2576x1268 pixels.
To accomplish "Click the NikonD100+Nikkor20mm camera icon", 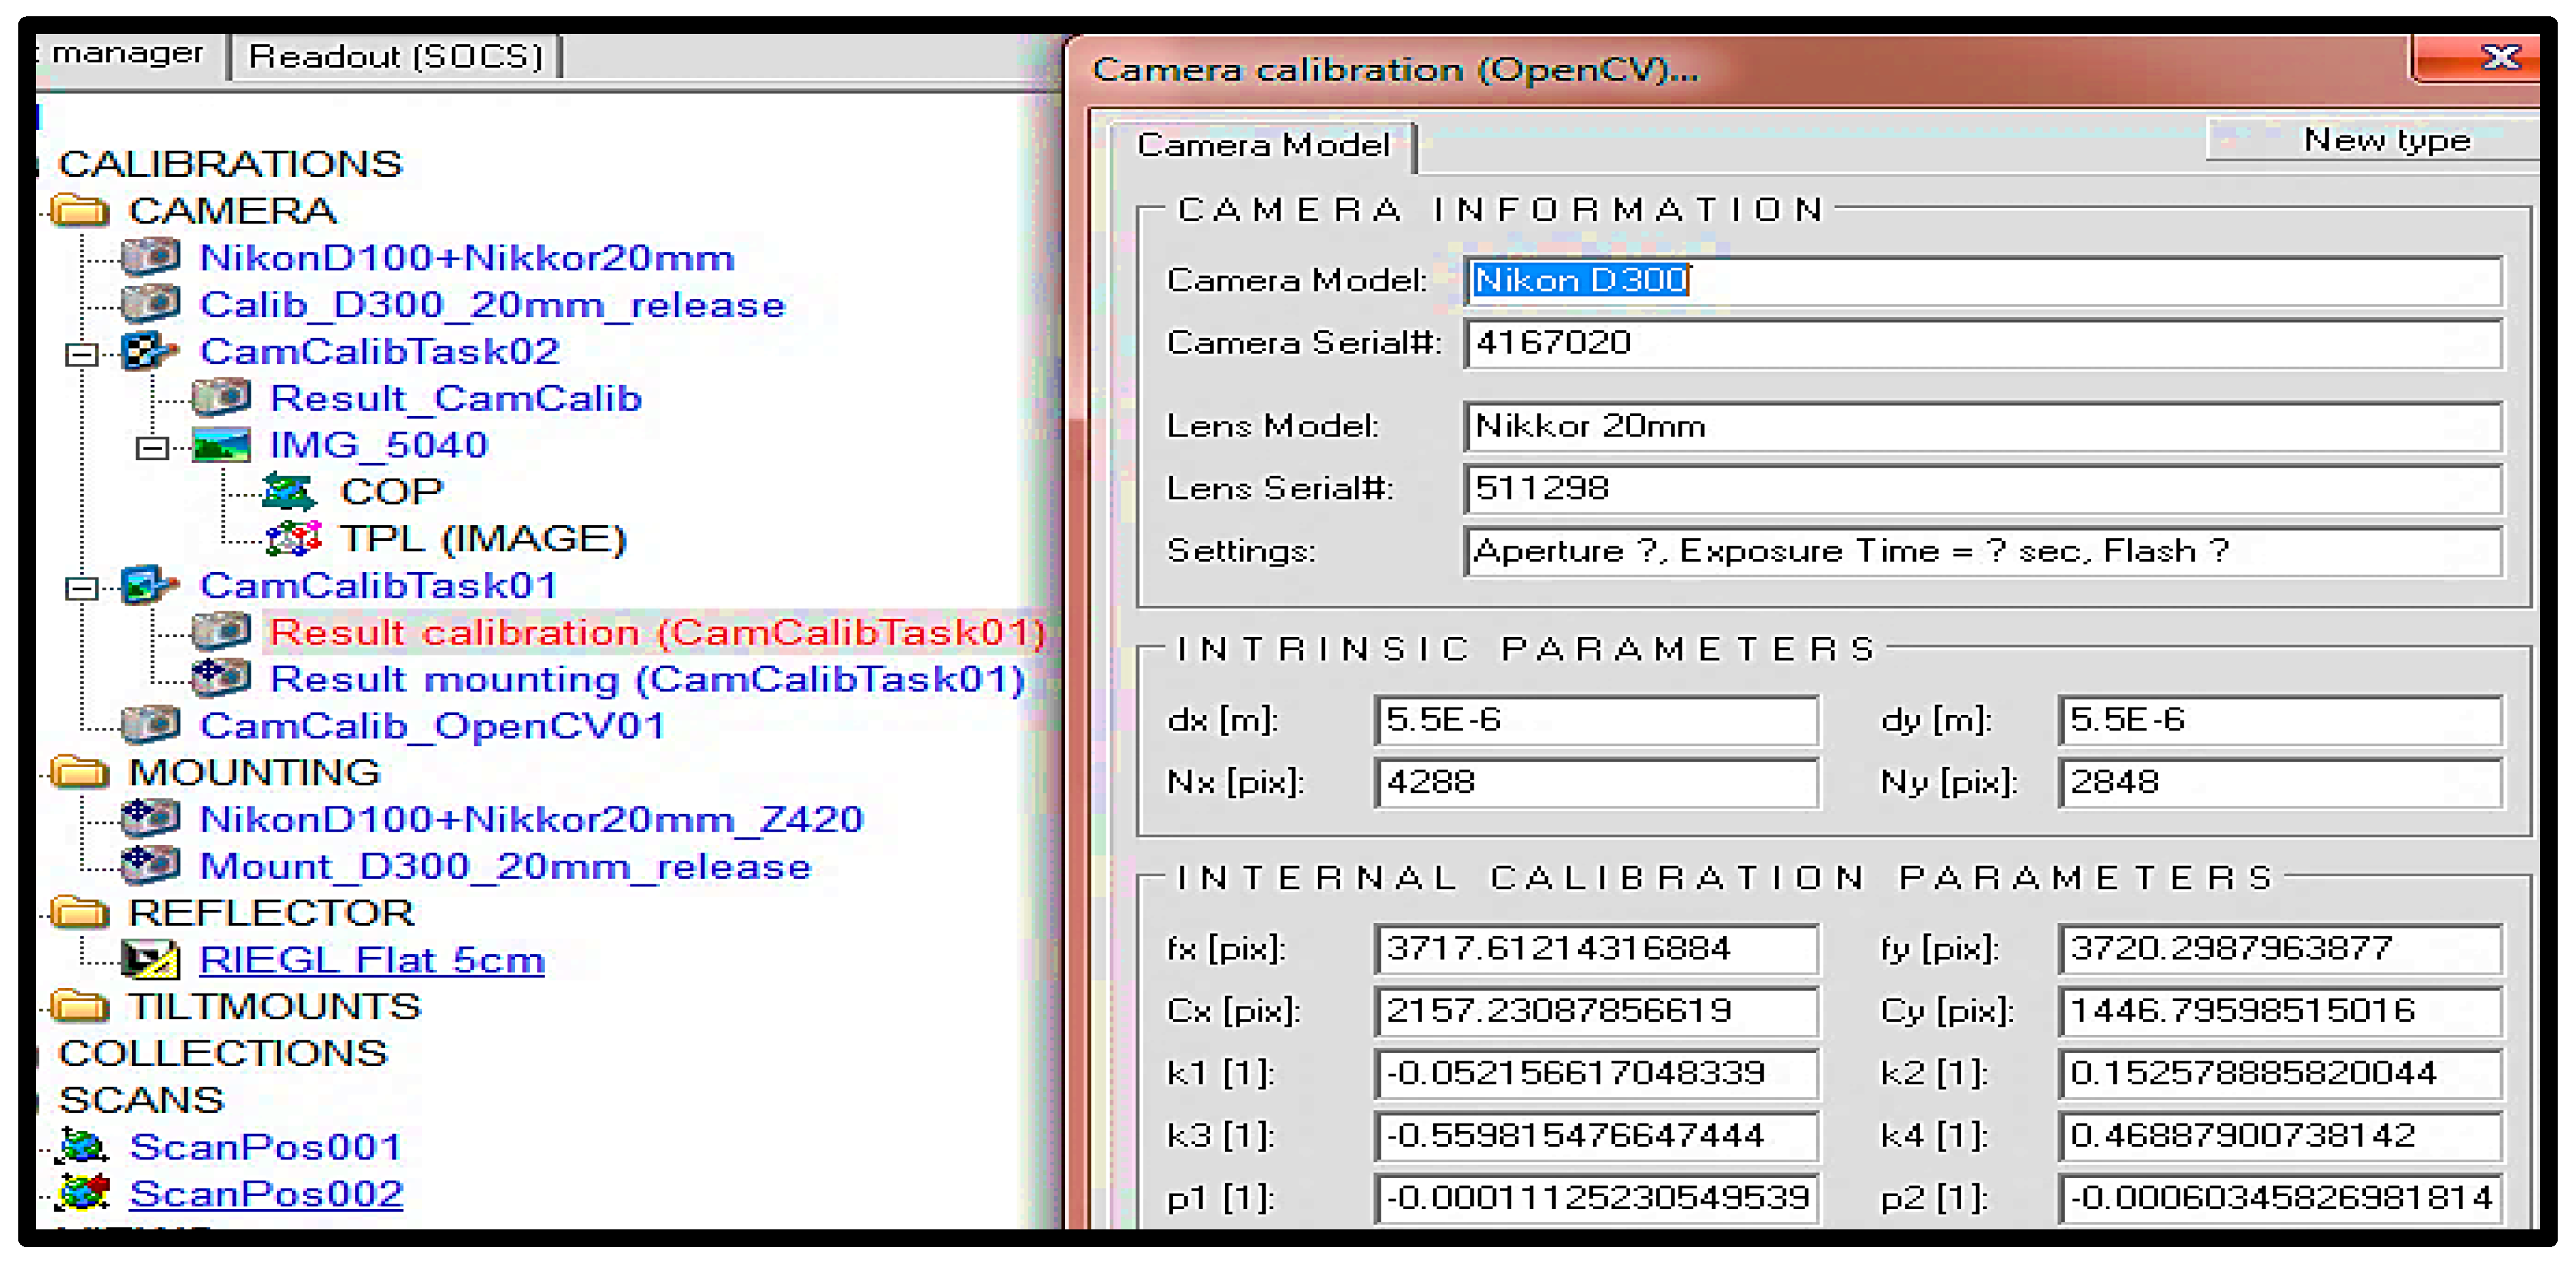I will pos(151,257).
